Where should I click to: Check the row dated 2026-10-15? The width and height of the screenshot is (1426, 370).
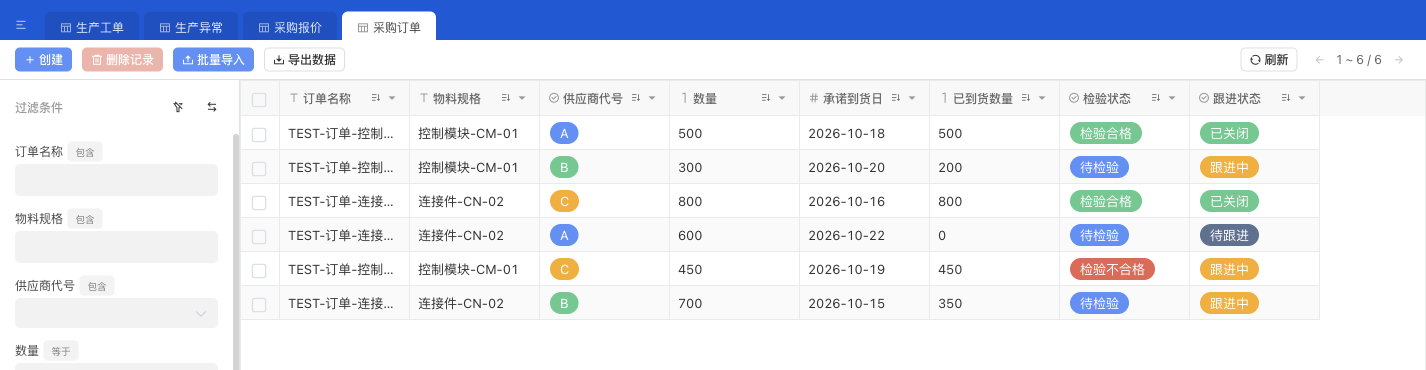259,304
